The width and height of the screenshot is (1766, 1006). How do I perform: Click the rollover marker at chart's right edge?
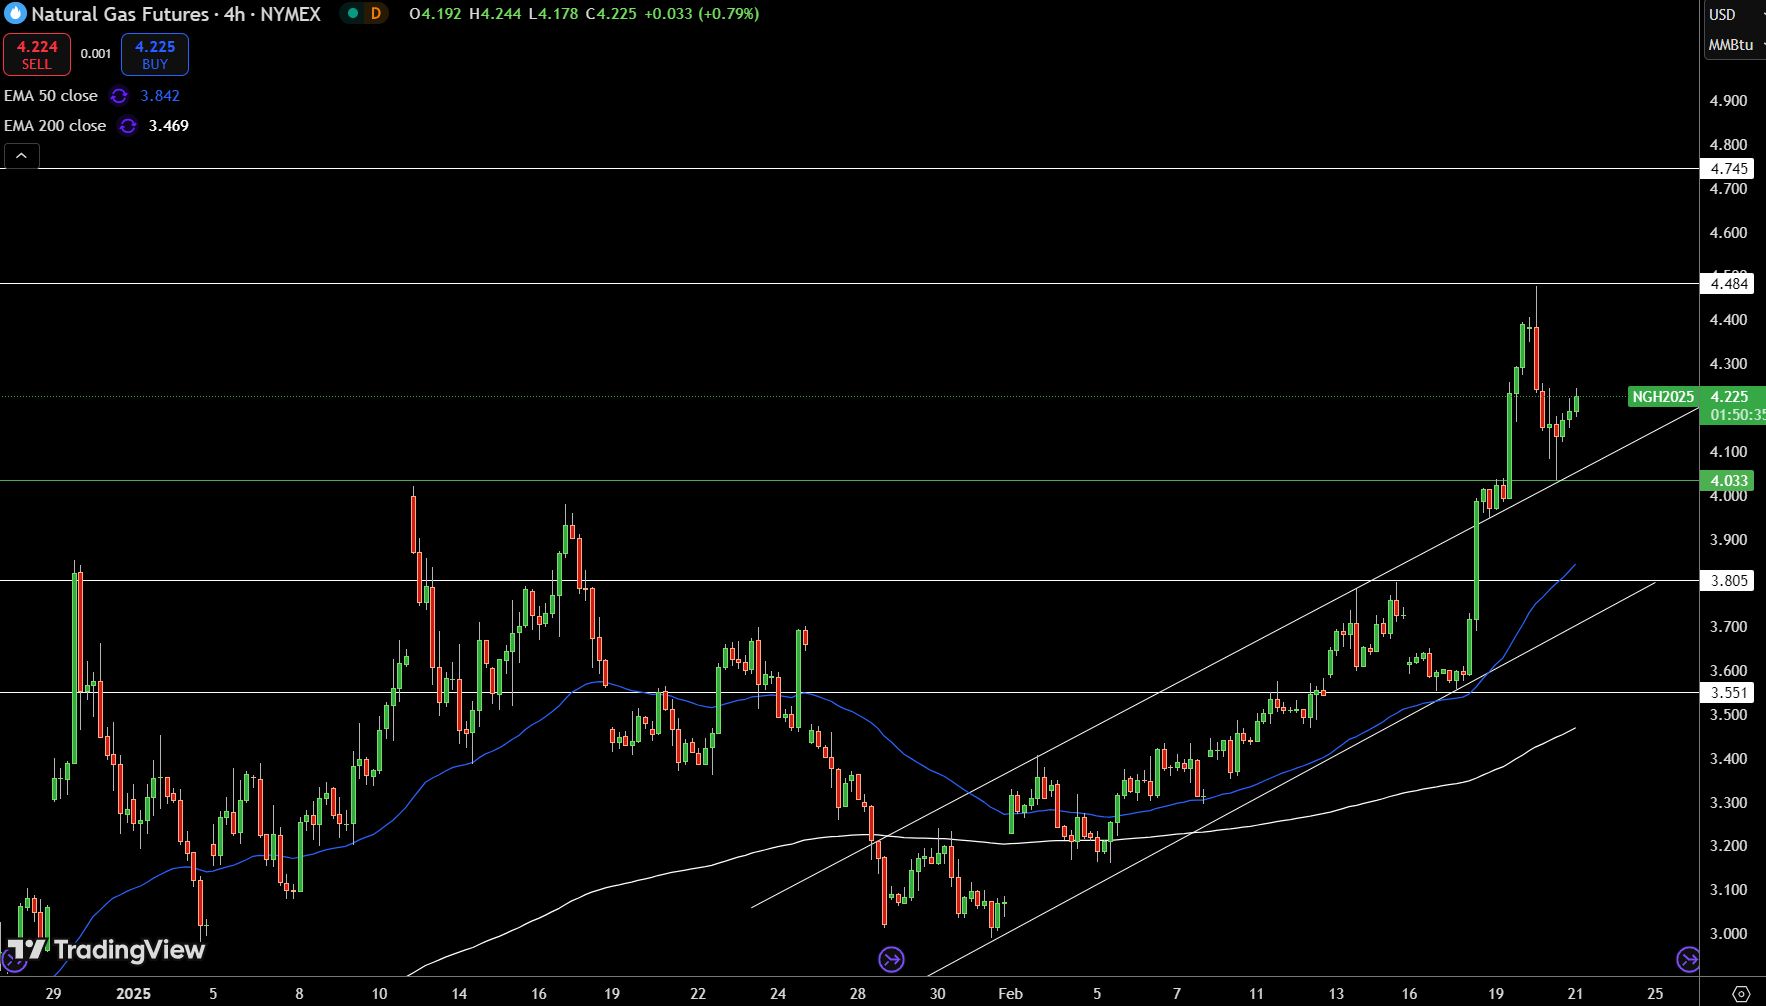click(x=1688, y=960)
